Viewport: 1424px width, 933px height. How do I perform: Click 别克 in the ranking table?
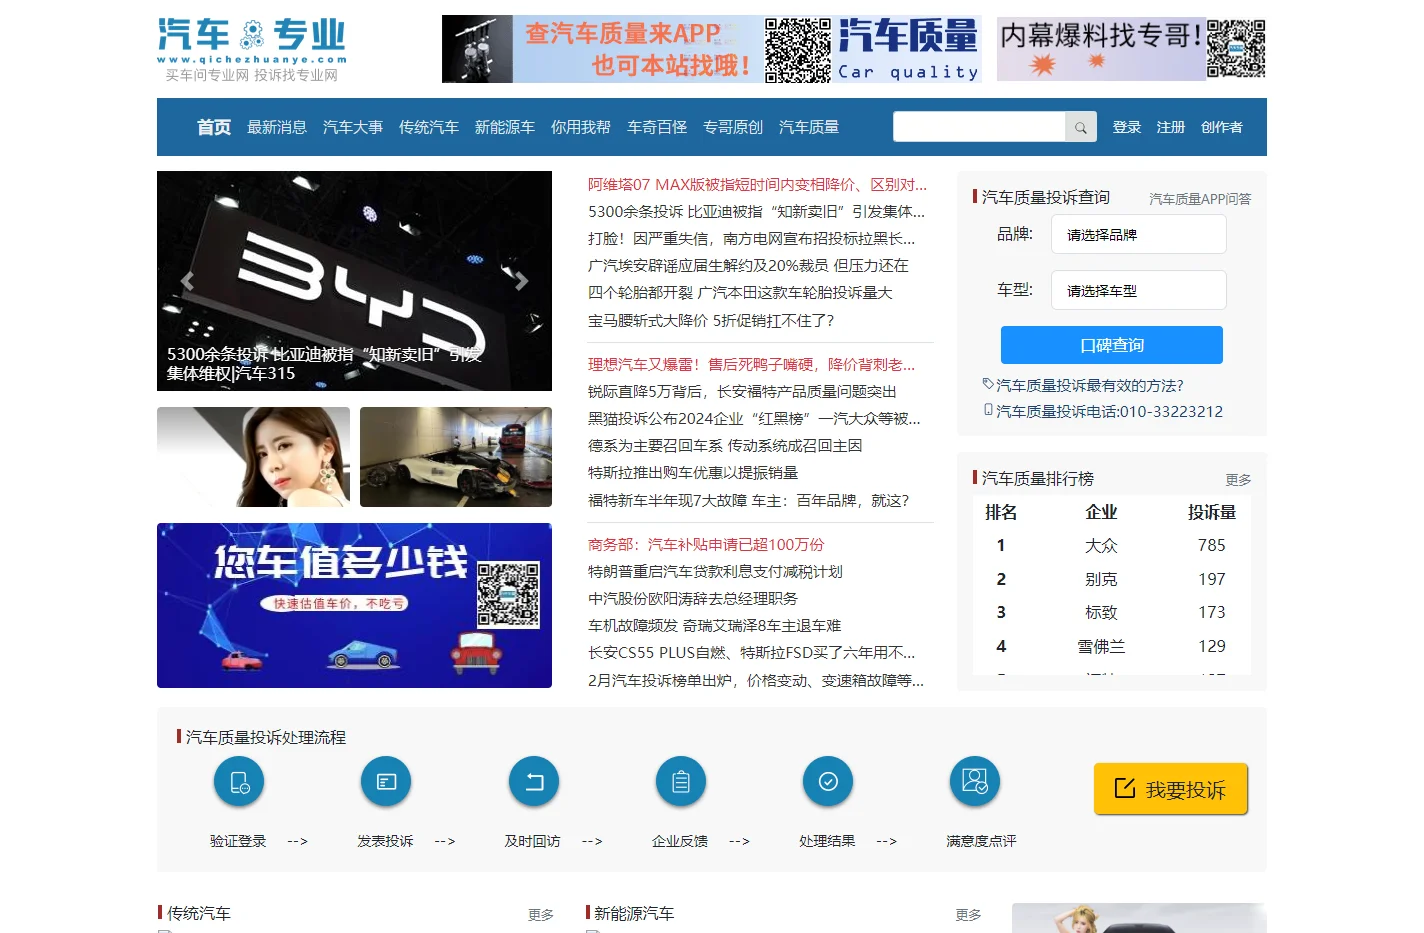pos(1101,579)
